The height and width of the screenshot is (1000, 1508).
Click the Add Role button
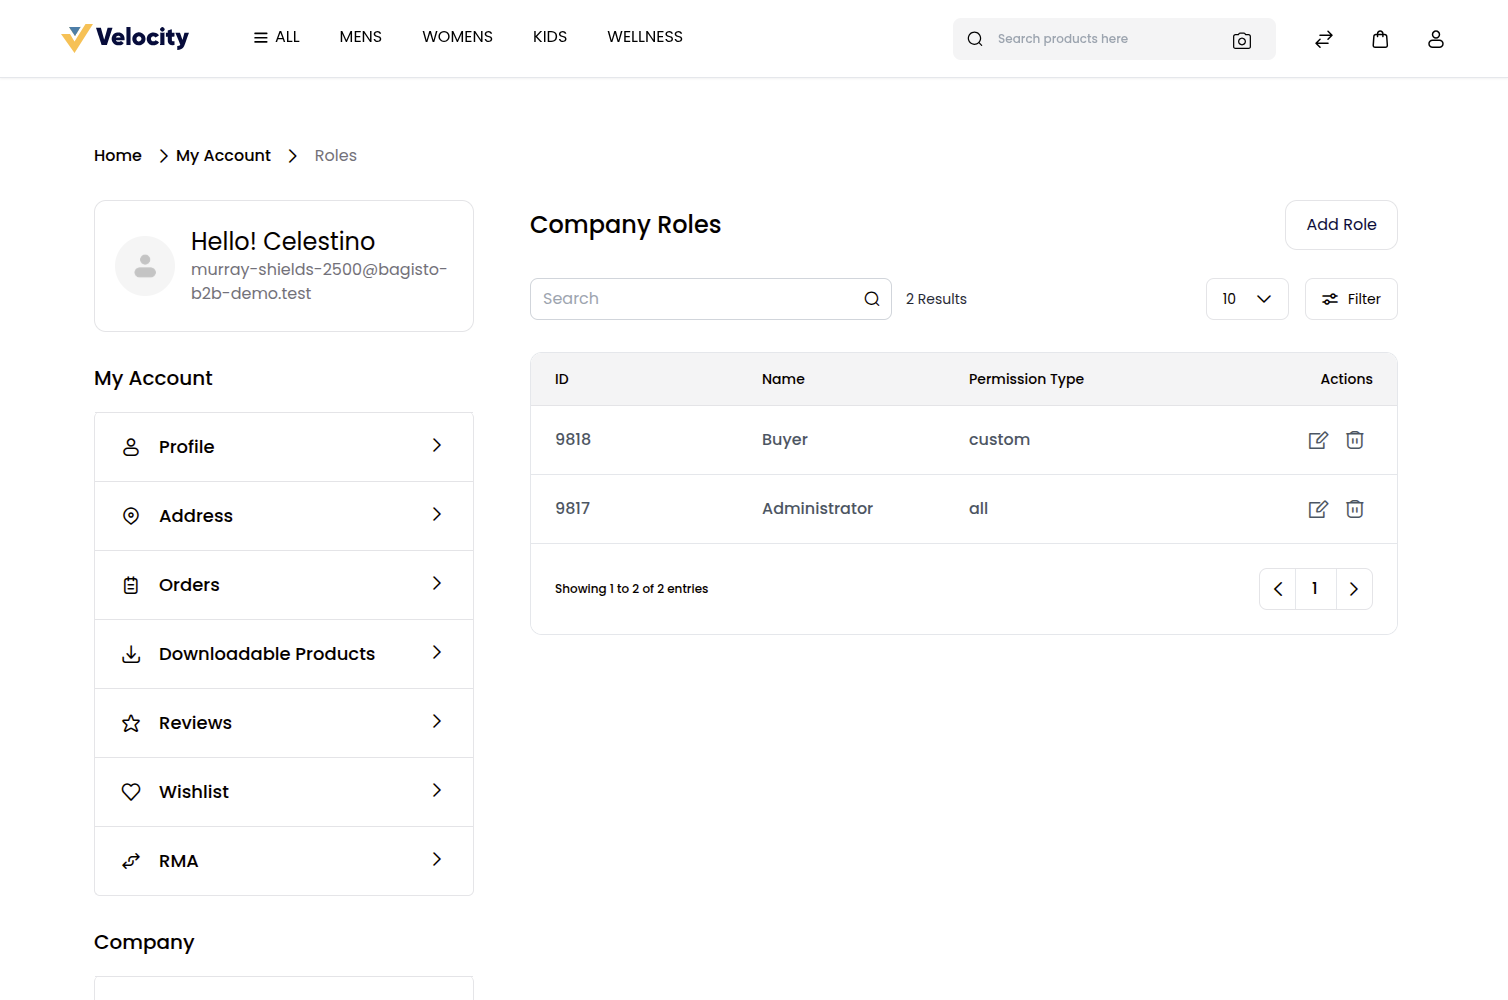click(1341, 225)
